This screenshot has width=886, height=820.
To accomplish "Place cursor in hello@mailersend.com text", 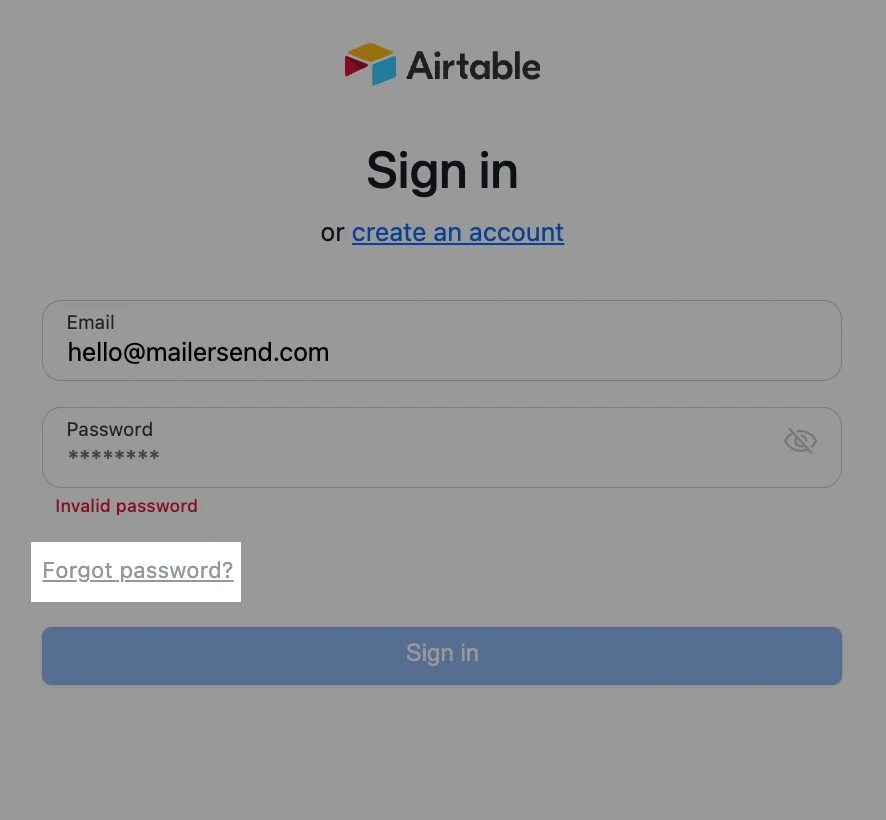I will click(198, 352).
